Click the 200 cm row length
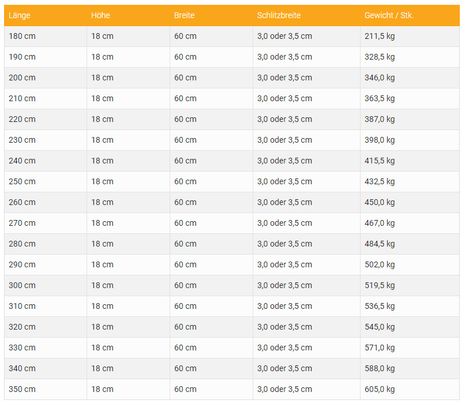 coord(22,78)
